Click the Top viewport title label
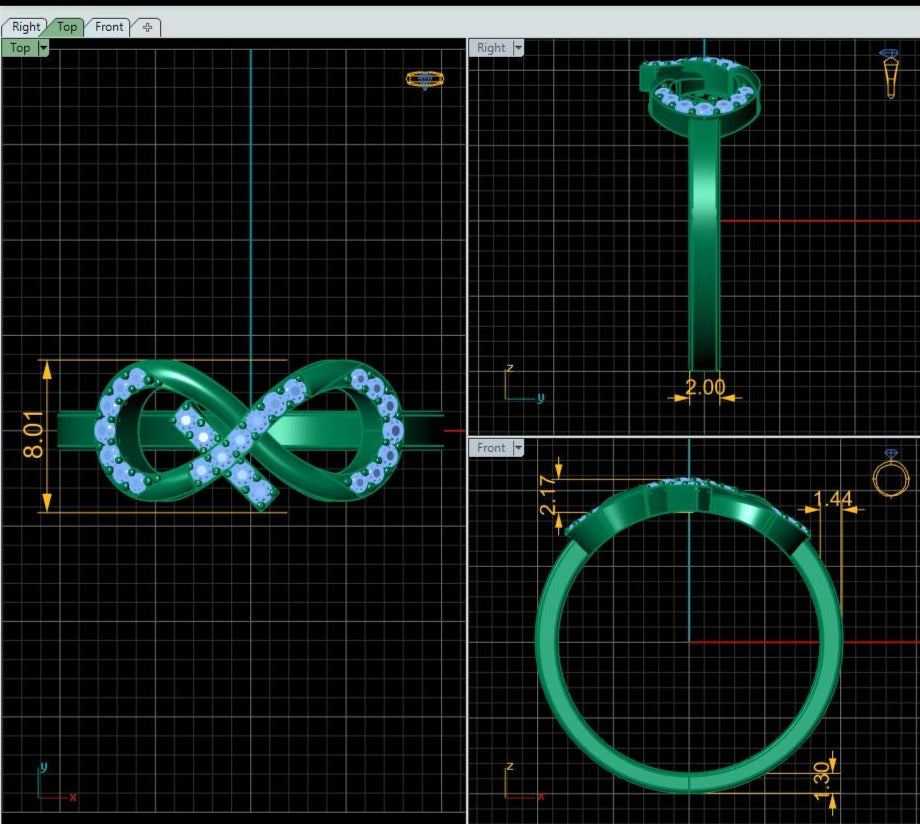Viewport: 920px width, 824px height. point(20,48)
